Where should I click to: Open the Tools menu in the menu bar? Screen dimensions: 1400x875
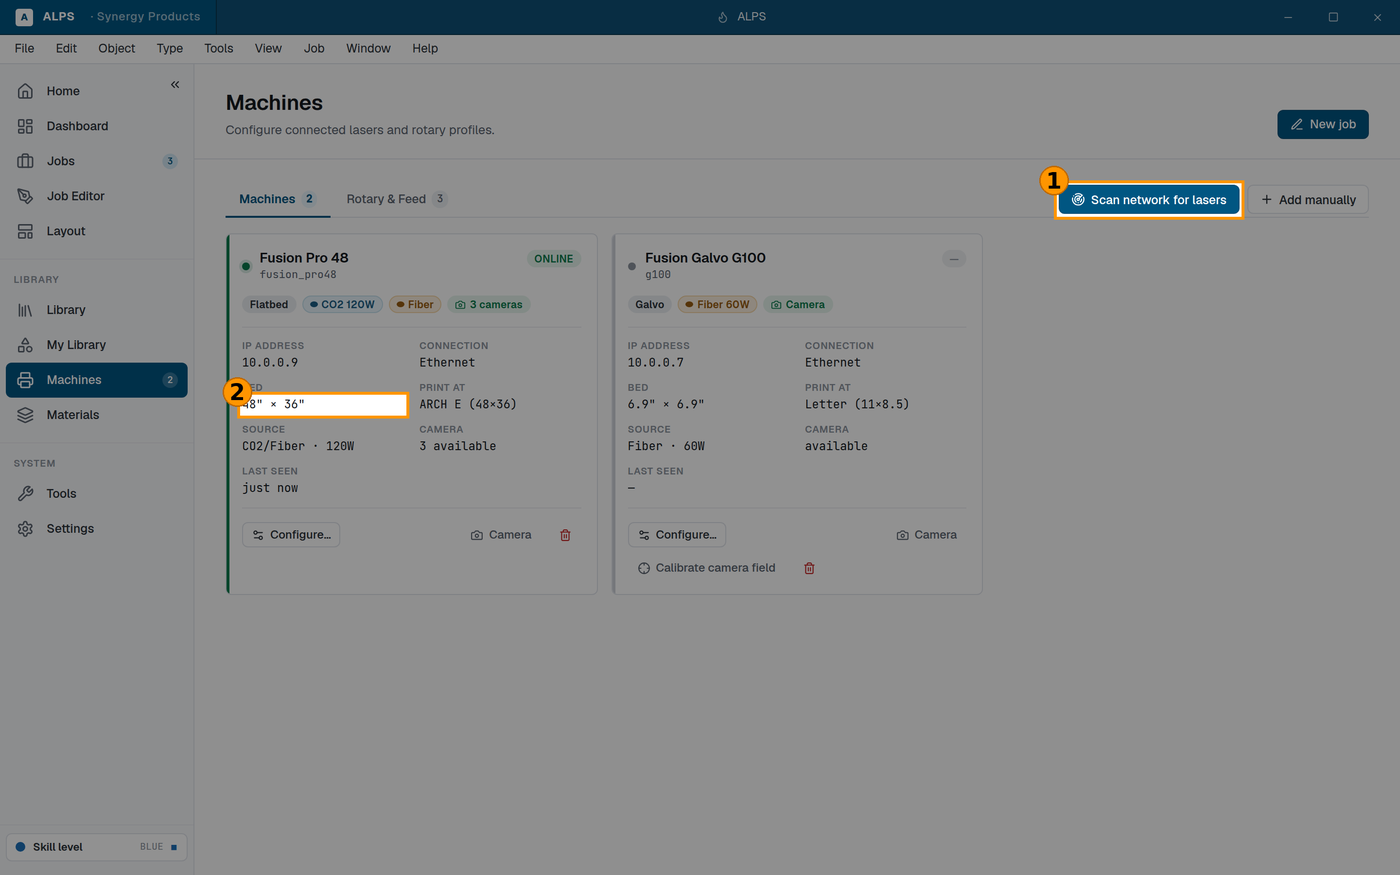[219, 48]
